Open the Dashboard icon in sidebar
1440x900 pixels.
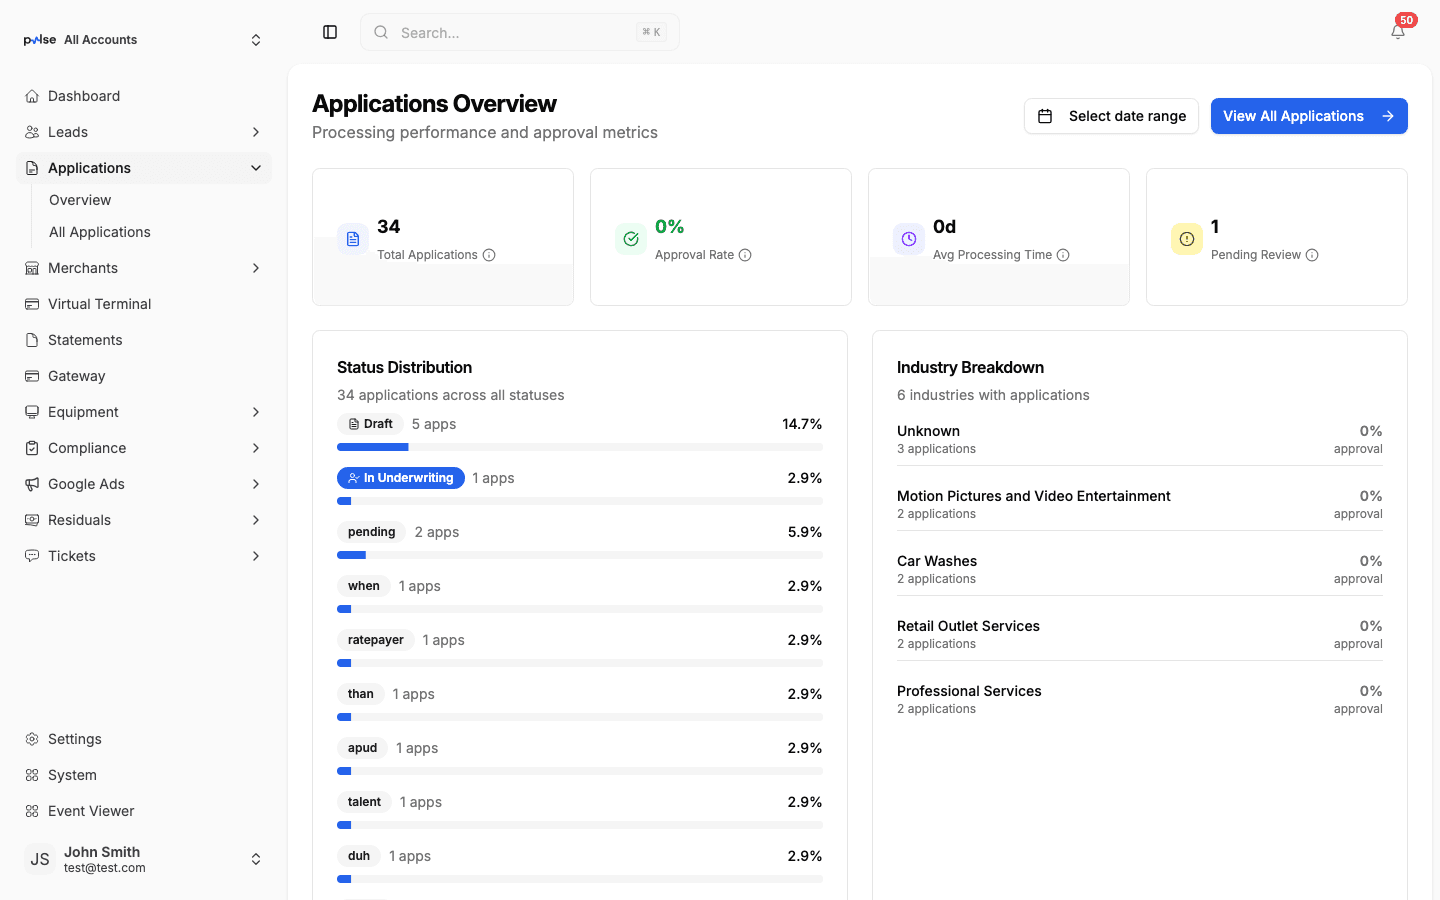point(33,95)
